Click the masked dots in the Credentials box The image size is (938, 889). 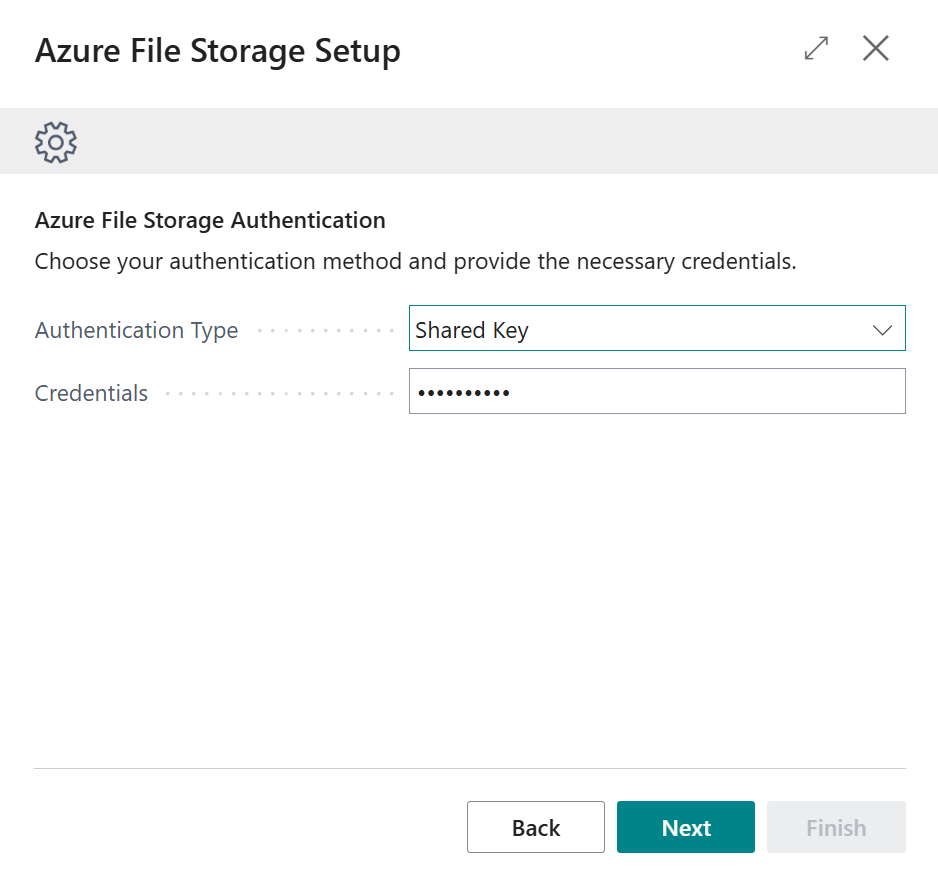(463, 393)
